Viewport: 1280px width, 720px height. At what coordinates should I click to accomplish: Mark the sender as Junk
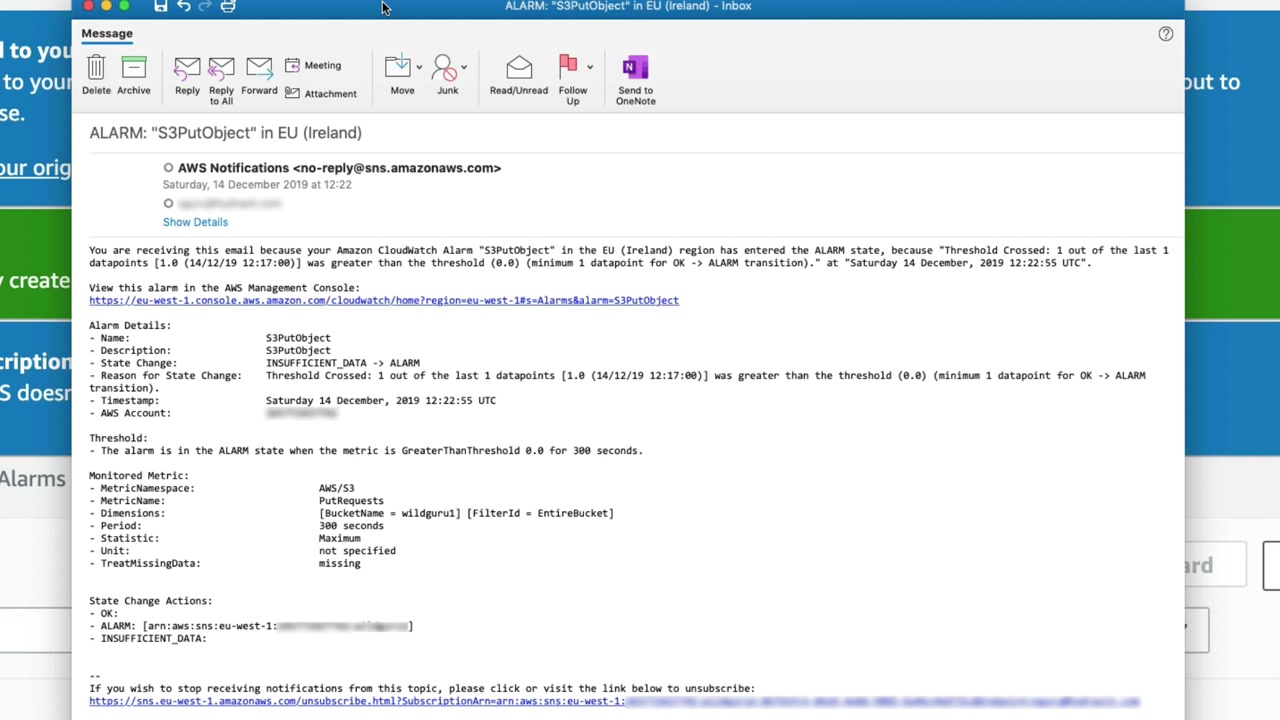click(x=446, y=76)
